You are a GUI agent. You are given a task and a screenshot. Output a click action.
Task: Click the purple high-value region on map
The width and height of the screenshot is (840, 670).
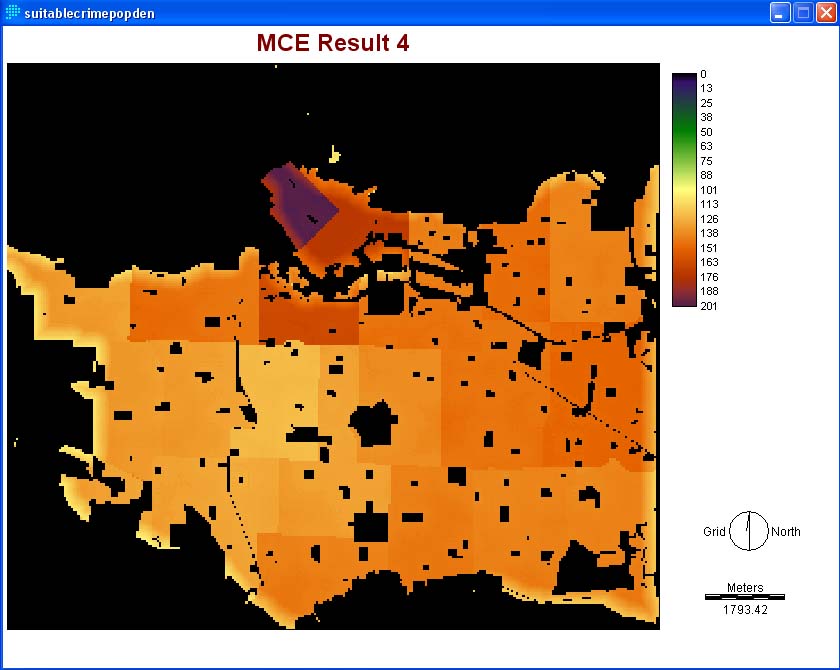(x=298, y=203)
